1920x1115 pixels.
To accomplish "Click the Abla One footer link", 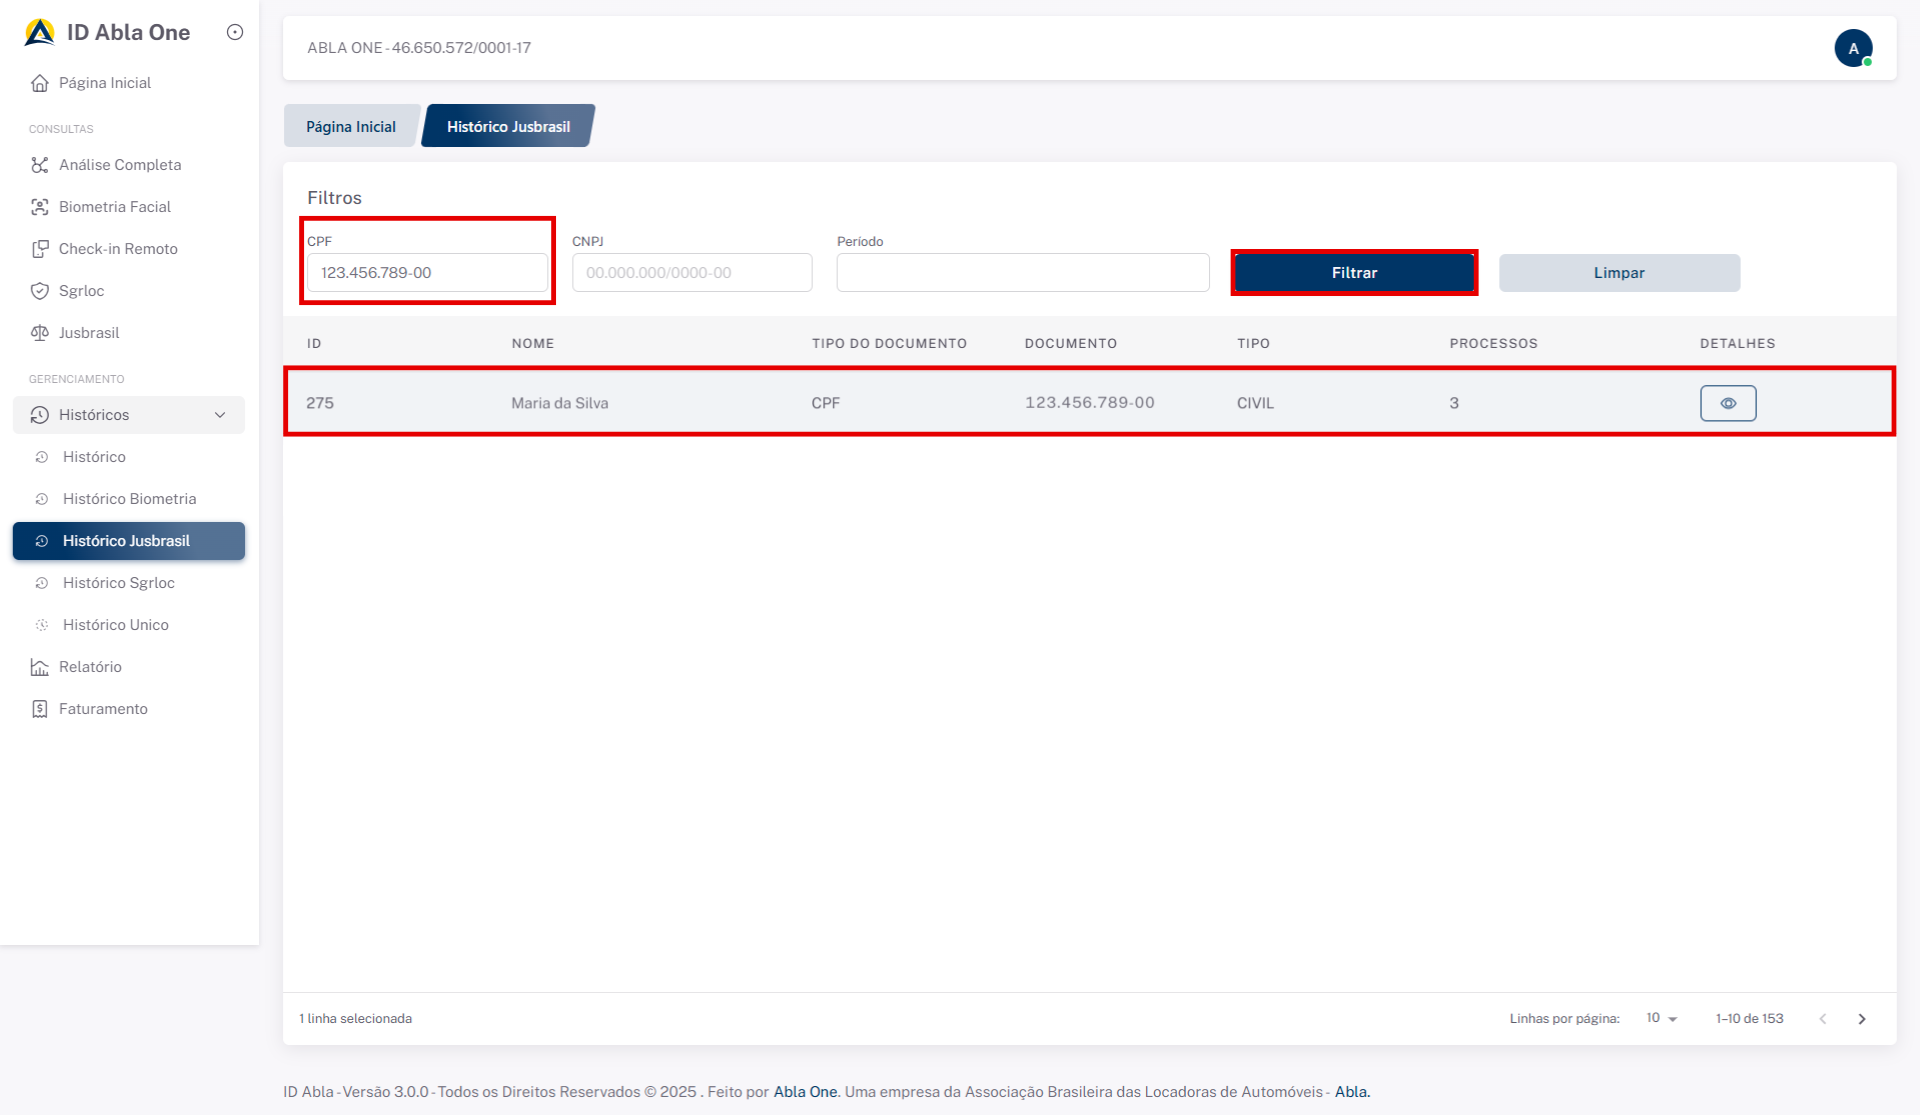I will (x=805, y=1092).
